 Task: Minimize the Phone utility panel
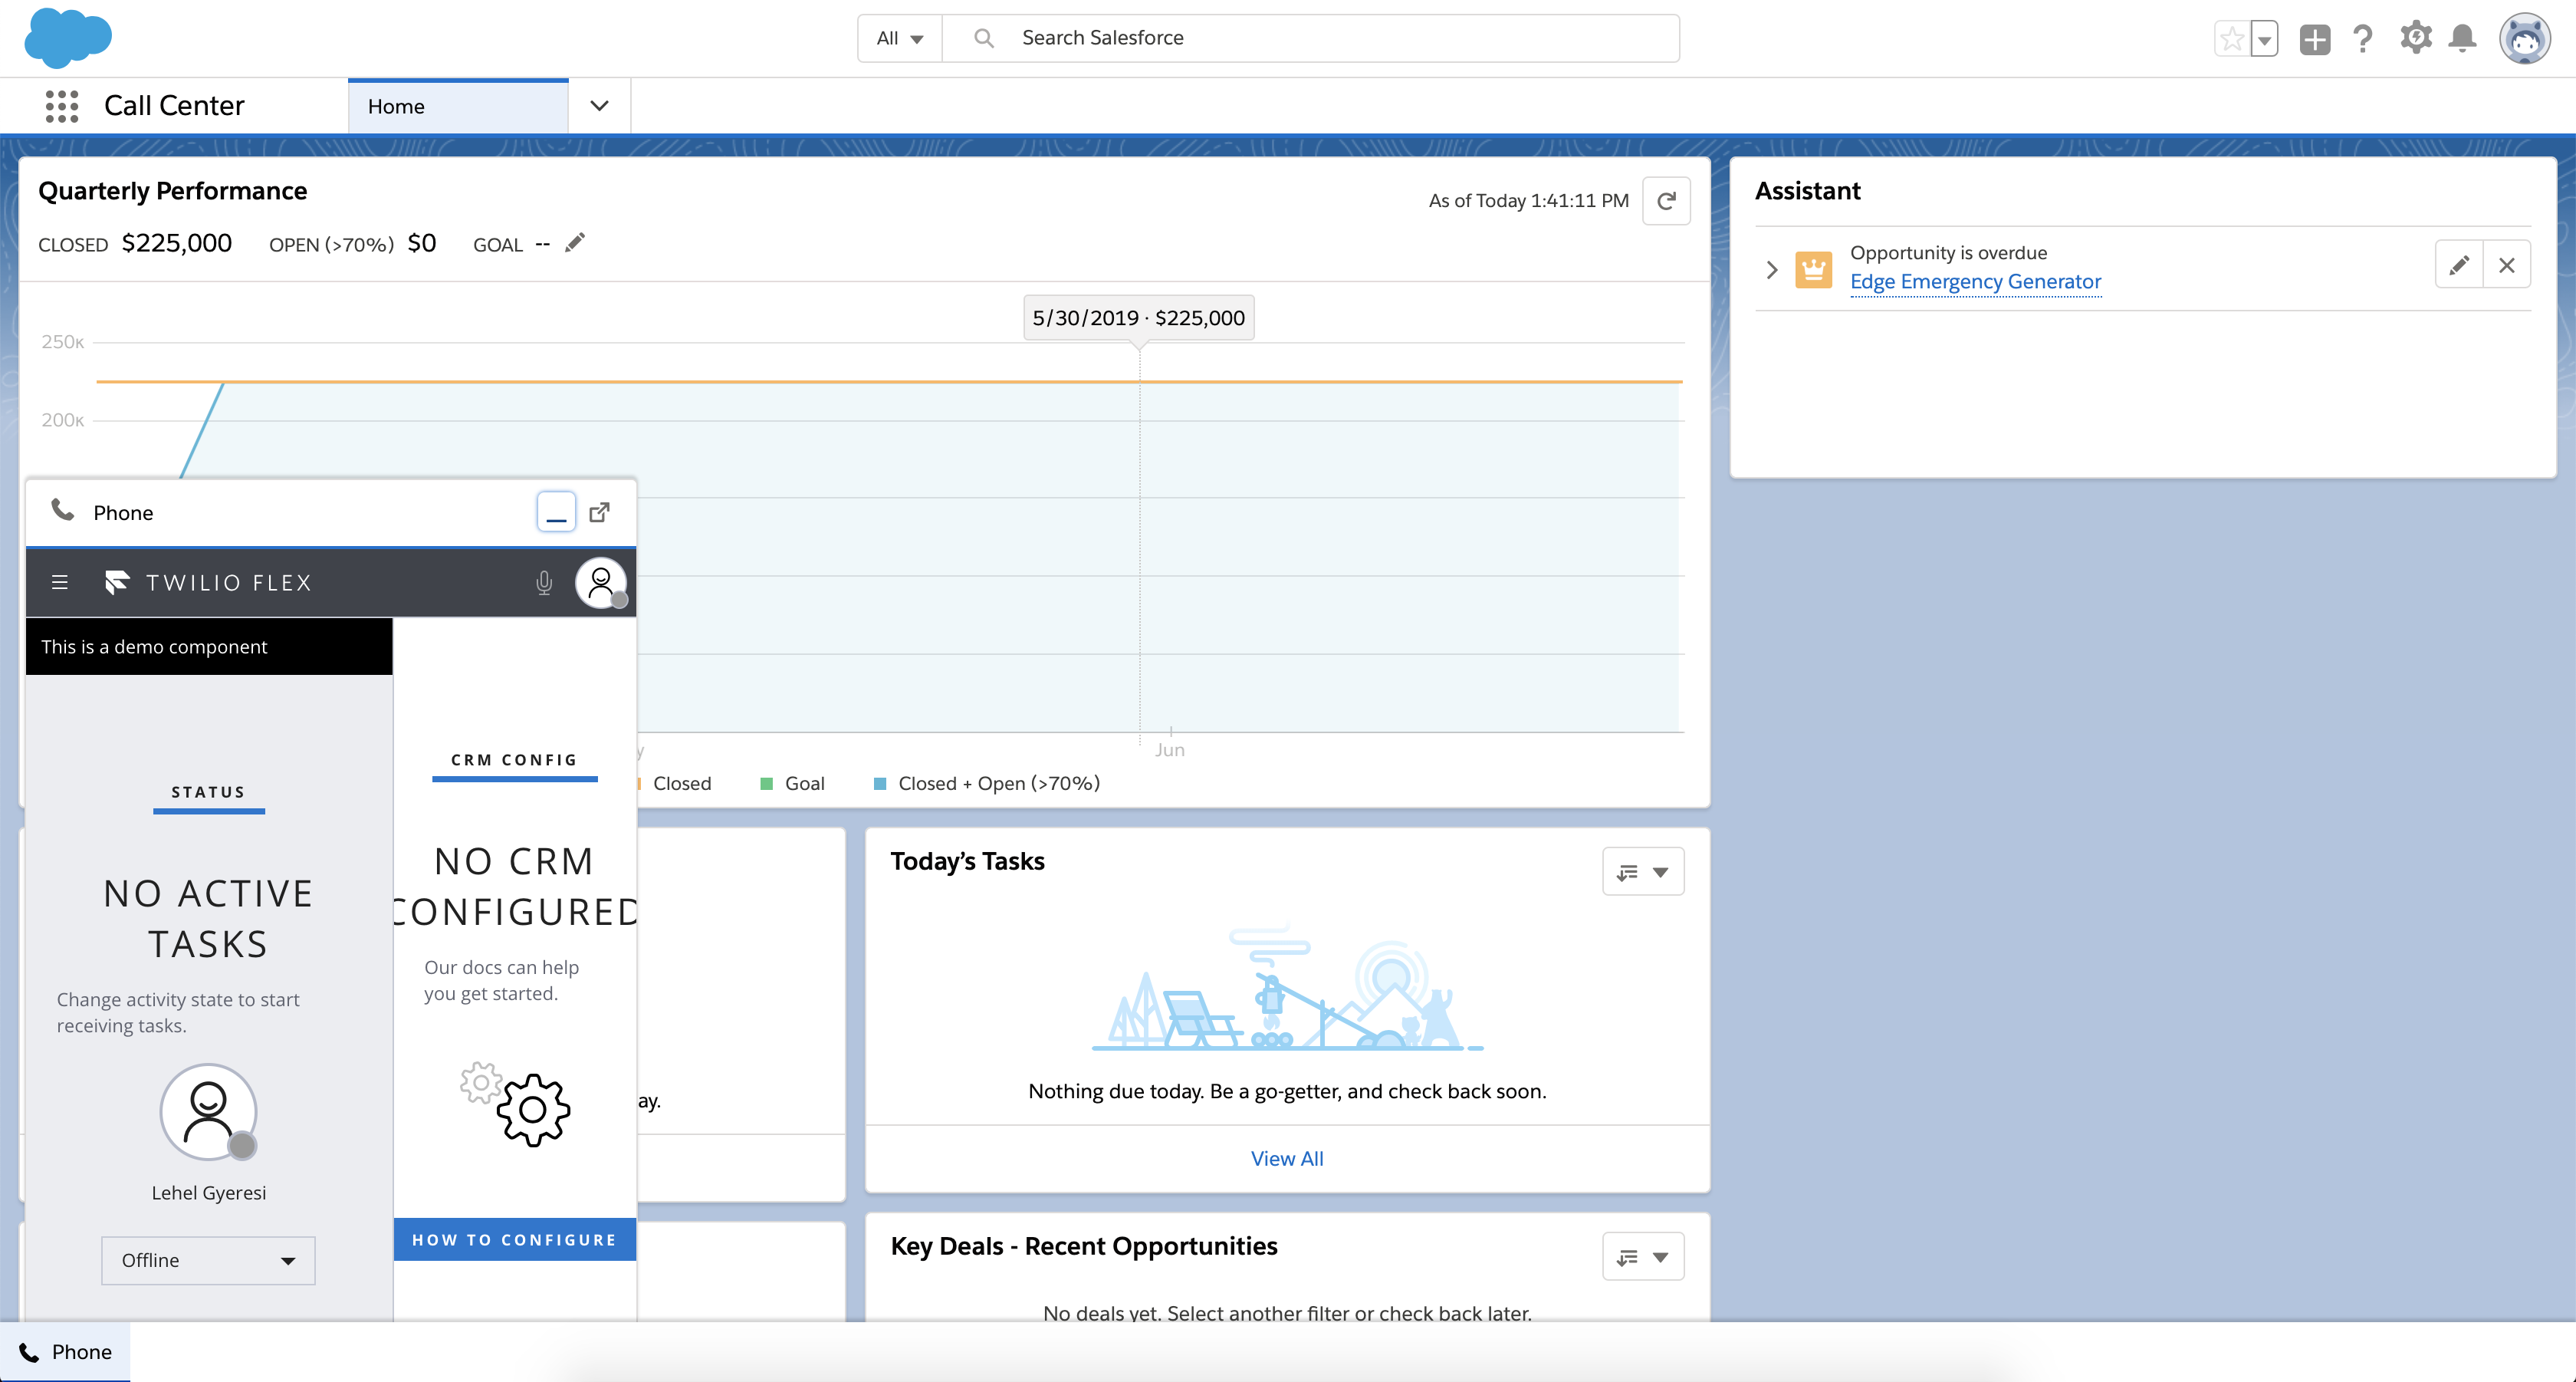click(x=556, y=512)
